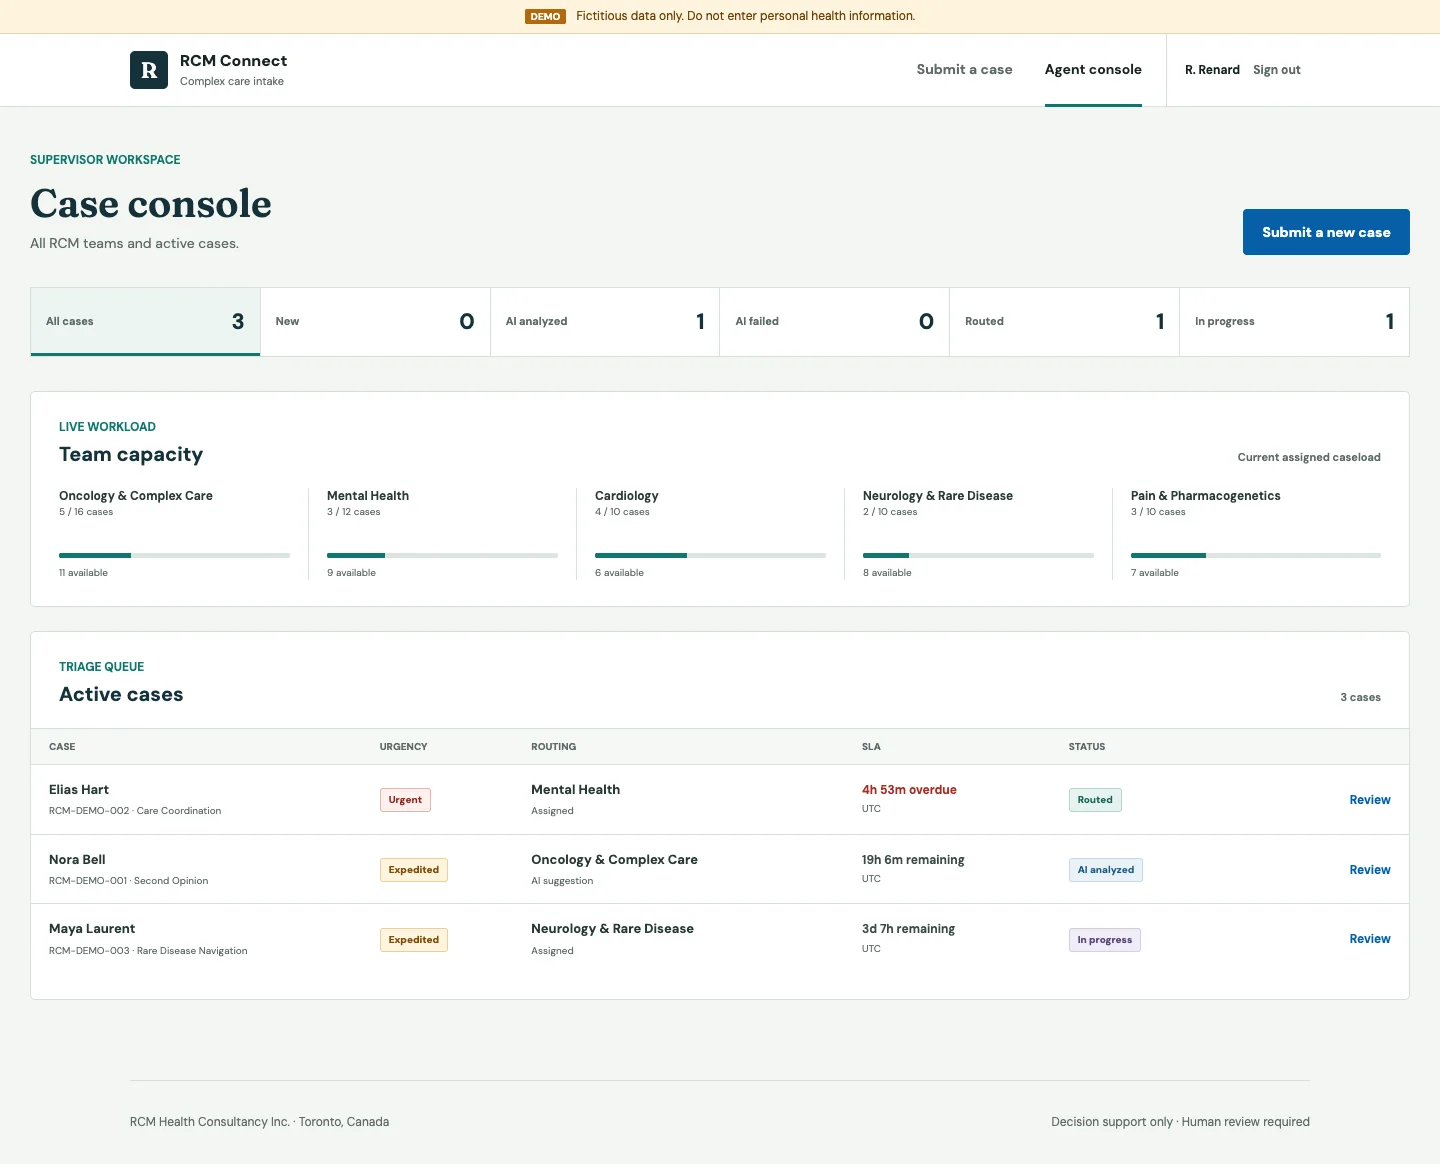Click the CASE column header
This screenshot has height=1164, width=1440.
[62, 747]
